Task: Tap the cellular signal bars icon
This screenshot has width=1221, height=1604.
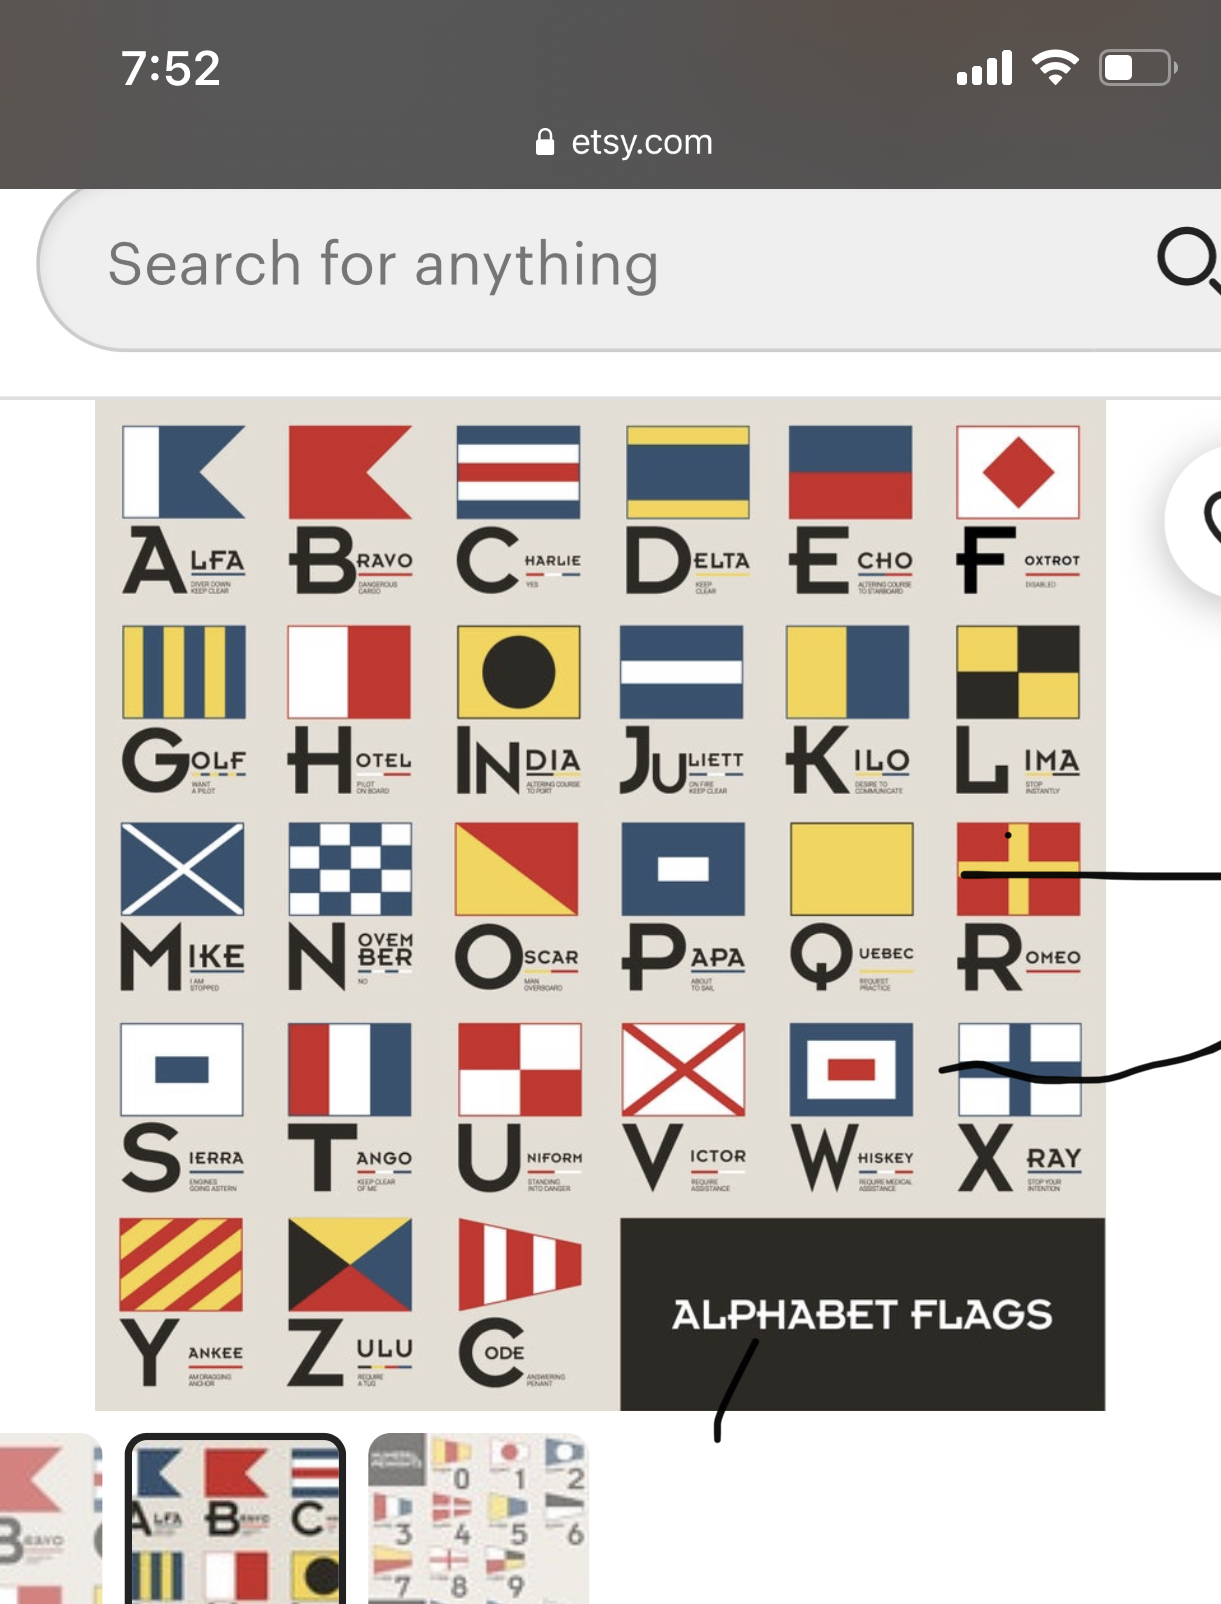Action: click(x=984, y=68)
